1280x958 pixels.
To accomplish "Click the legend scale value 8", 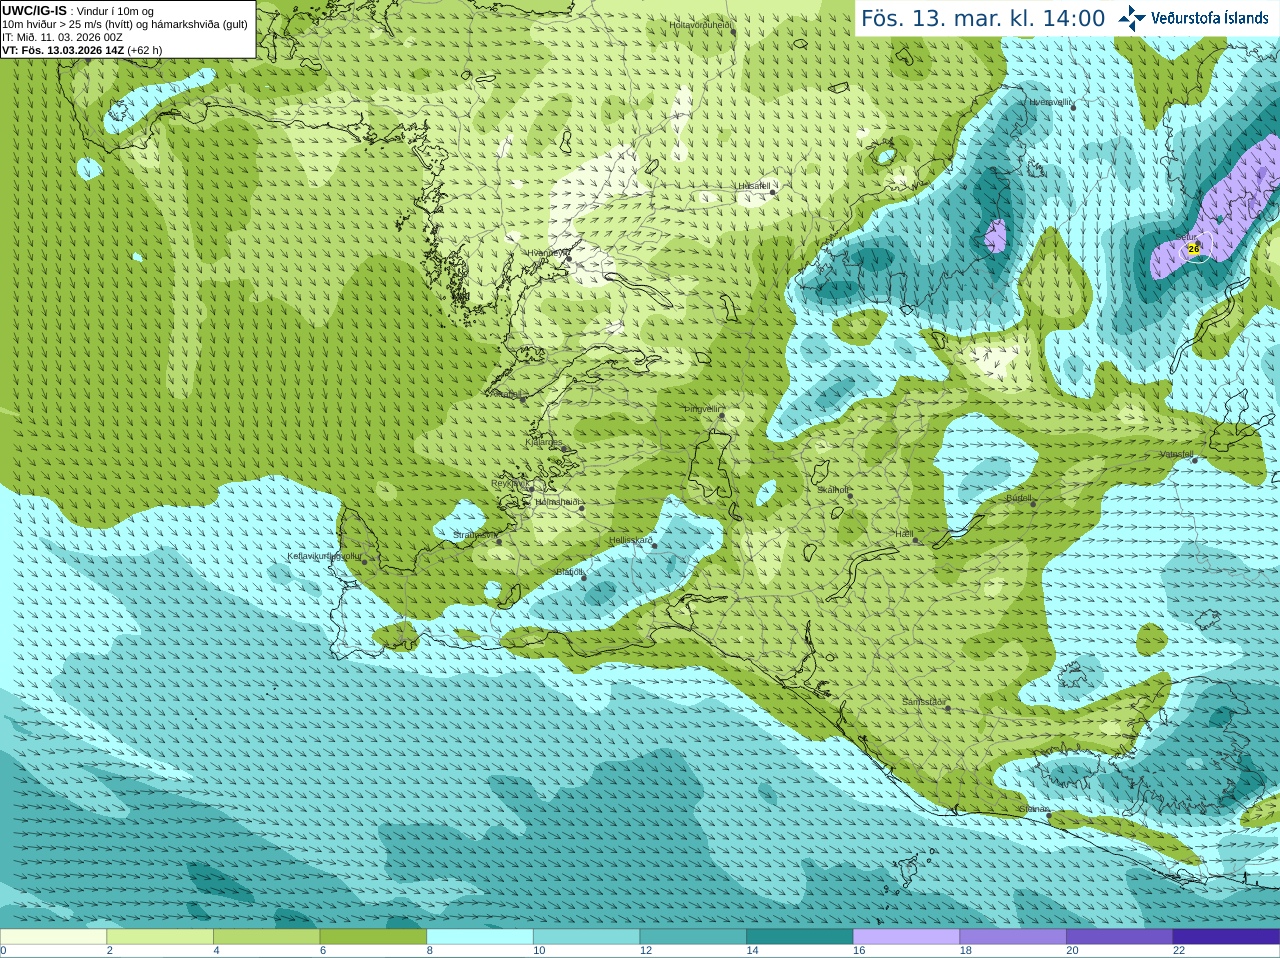I will 430,951.
